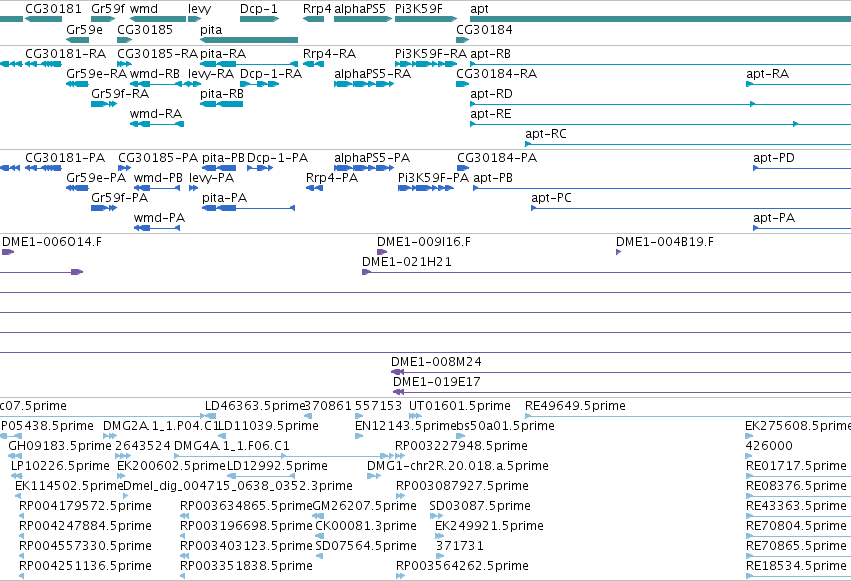851x581 pixels.
Task: Click the RP003564262.5prime EST label
Action: click(462, 566)
